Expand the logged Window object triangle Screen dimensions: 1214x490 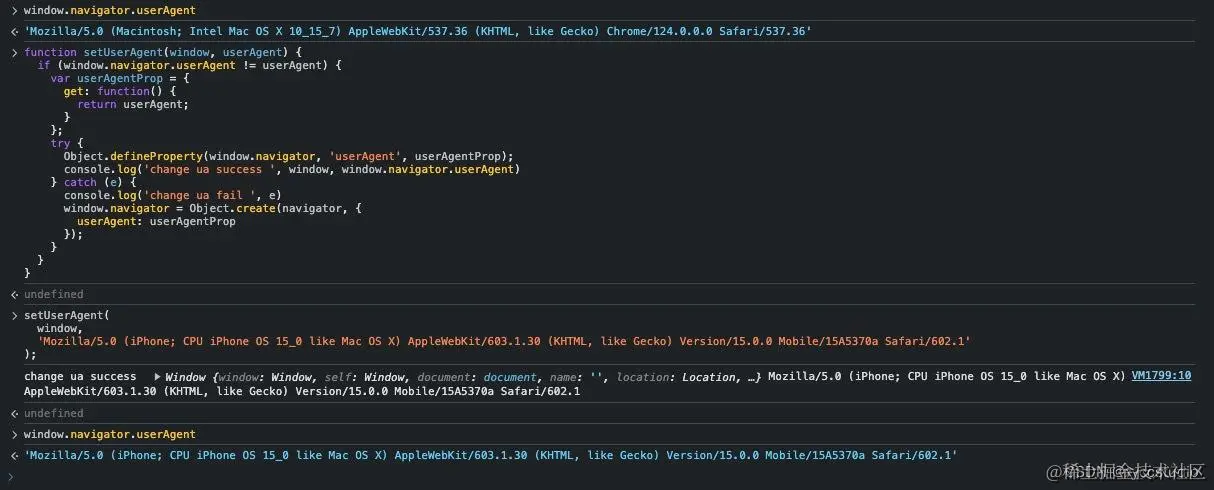(x=157, y=377)
